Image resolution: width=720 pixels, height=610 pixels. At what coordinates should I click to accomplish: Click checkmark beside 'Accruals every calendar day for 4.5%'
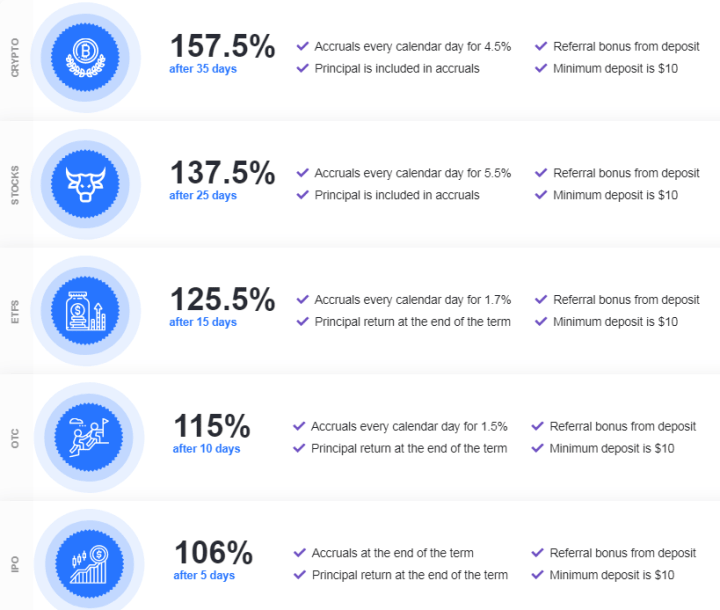click(x=302, y=46)
